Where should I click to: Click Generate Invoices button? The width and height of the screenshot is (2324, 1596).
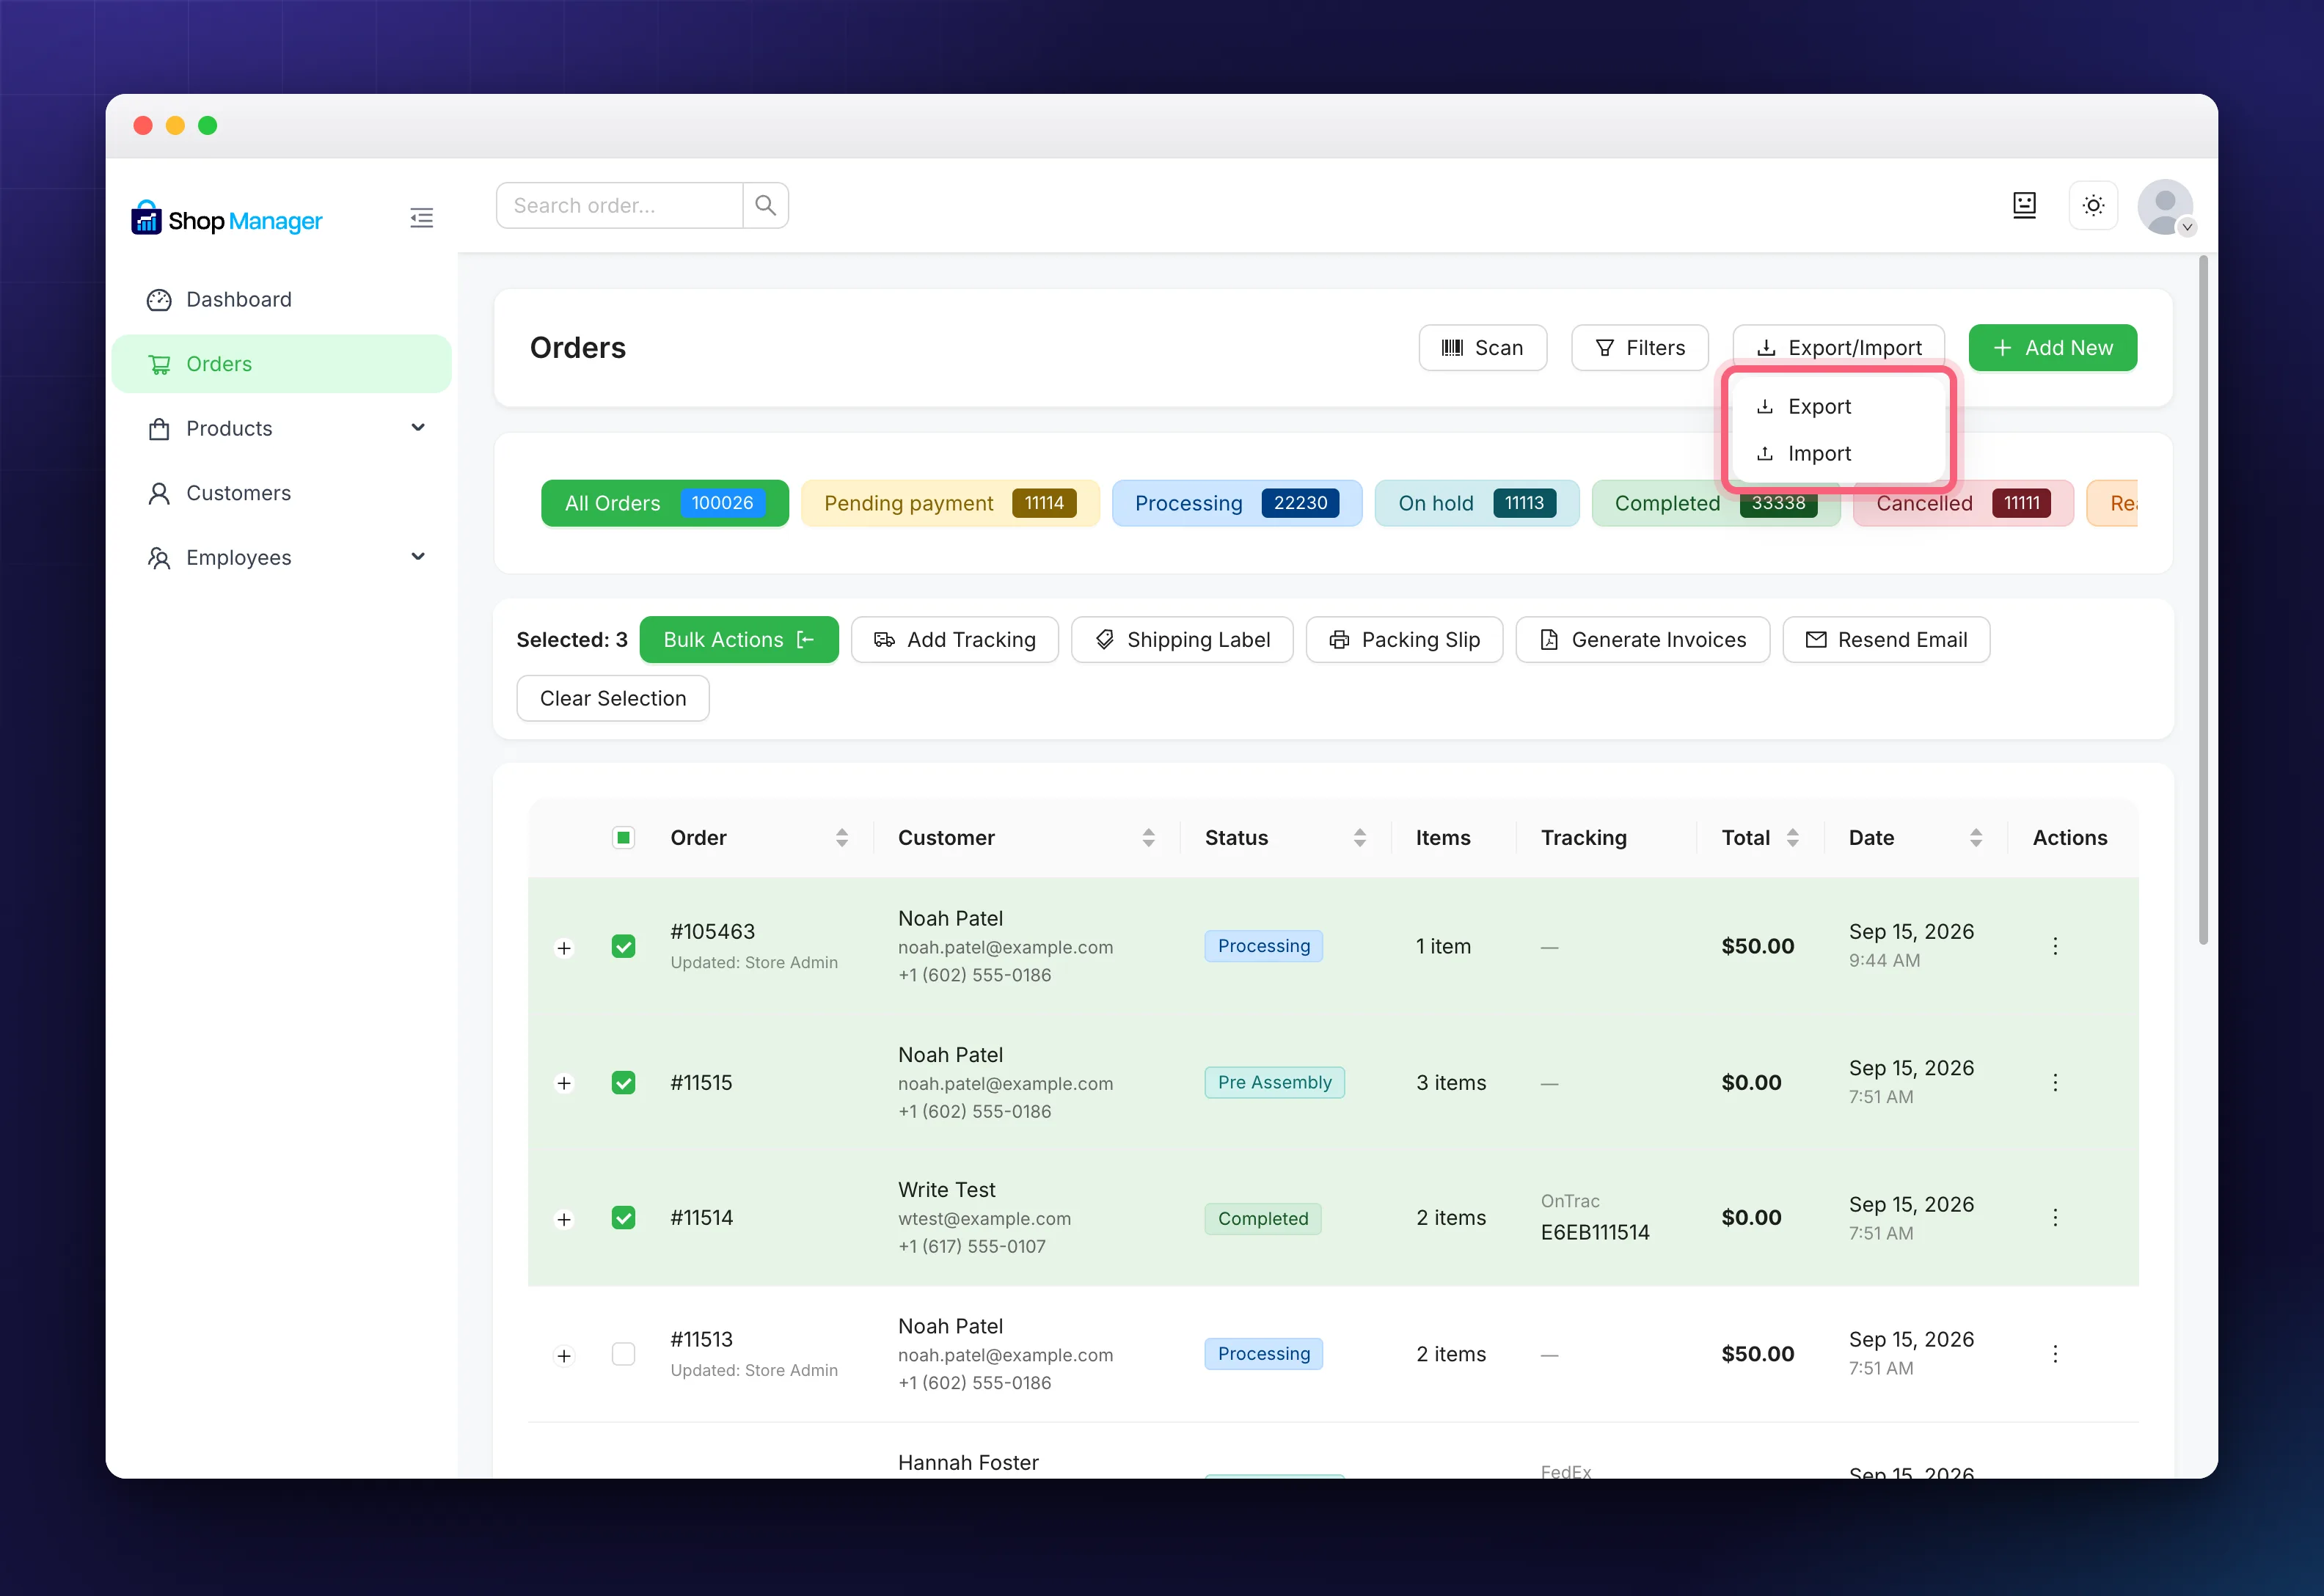pyautogui.click(x=1642, y=640)
